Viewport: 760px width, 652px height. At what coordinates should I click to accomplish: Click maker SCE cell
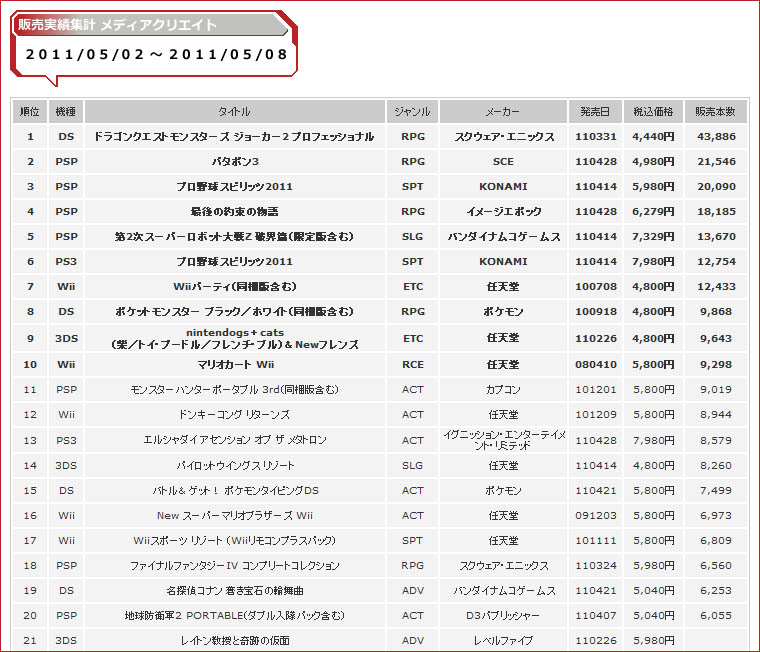503,162
